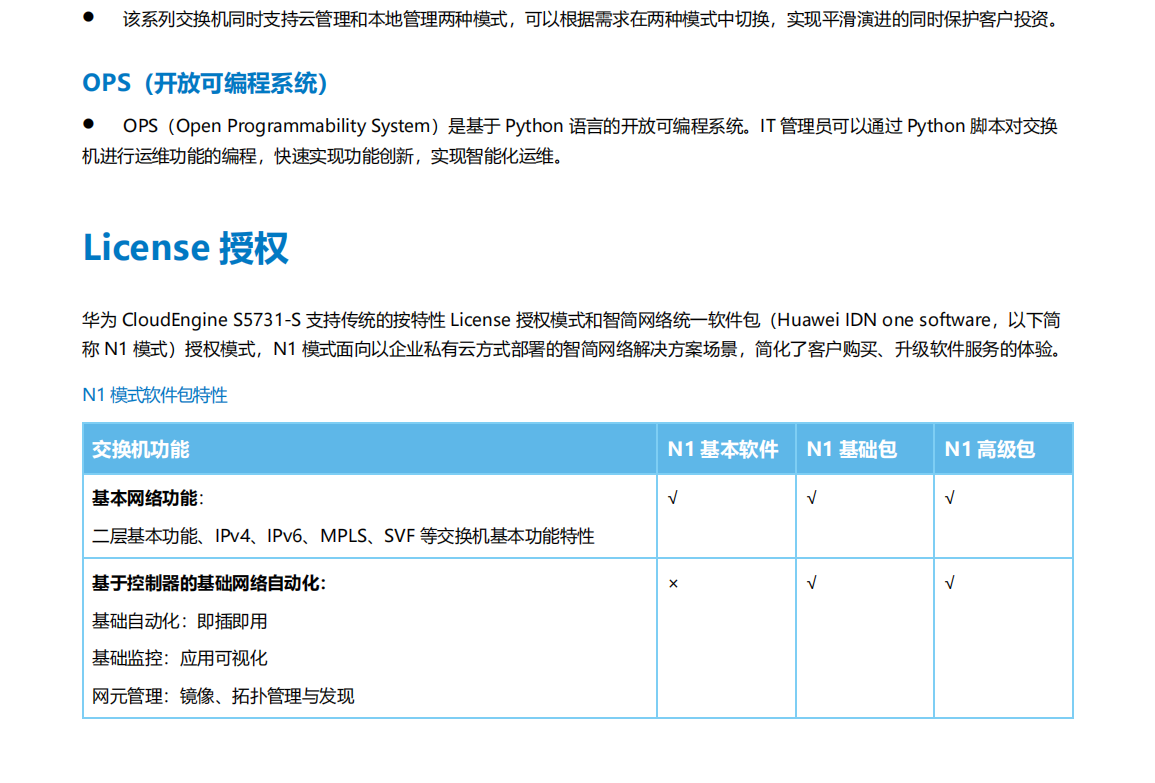Click the N1 基本软件 checkmark in 基本网络功能 row
This screenshot has height=783, width=1155.
tap(673, 498)
